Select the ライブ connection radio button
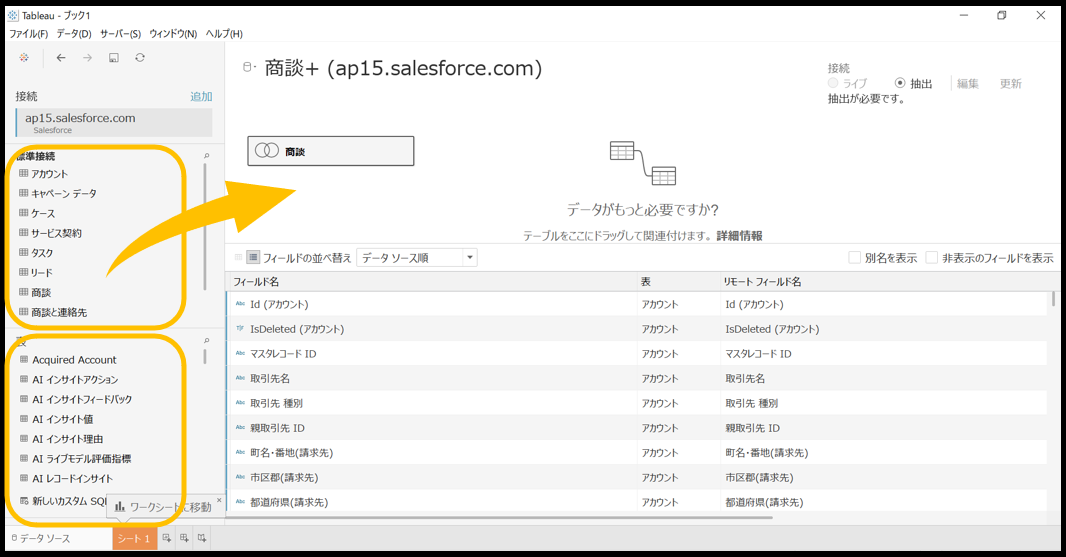This screenshot has height=557, width=1066. point(833,83)
